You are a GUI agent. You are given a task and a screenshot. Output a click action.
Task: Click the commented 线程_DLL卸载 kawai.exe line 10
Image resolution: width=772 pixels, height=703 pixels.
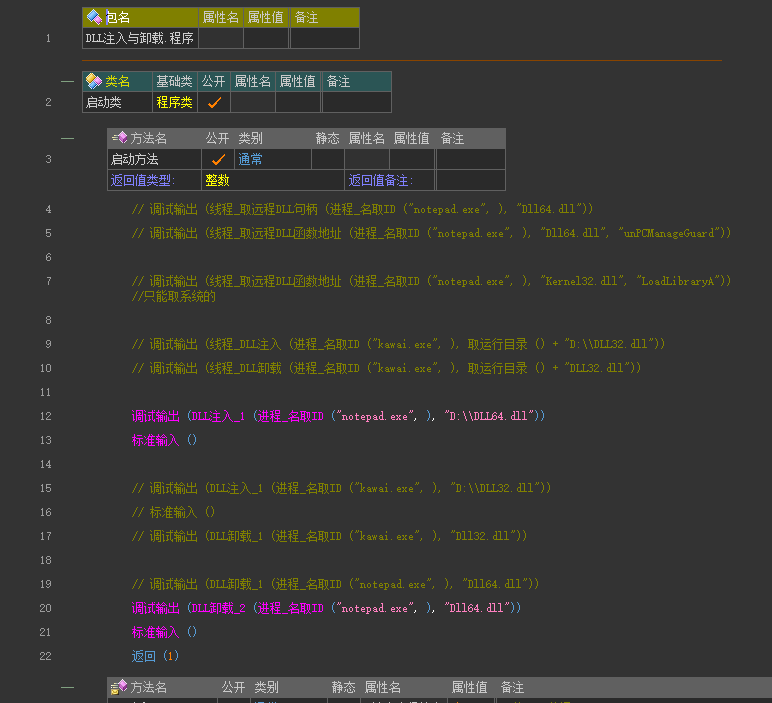tap(386, 368)
